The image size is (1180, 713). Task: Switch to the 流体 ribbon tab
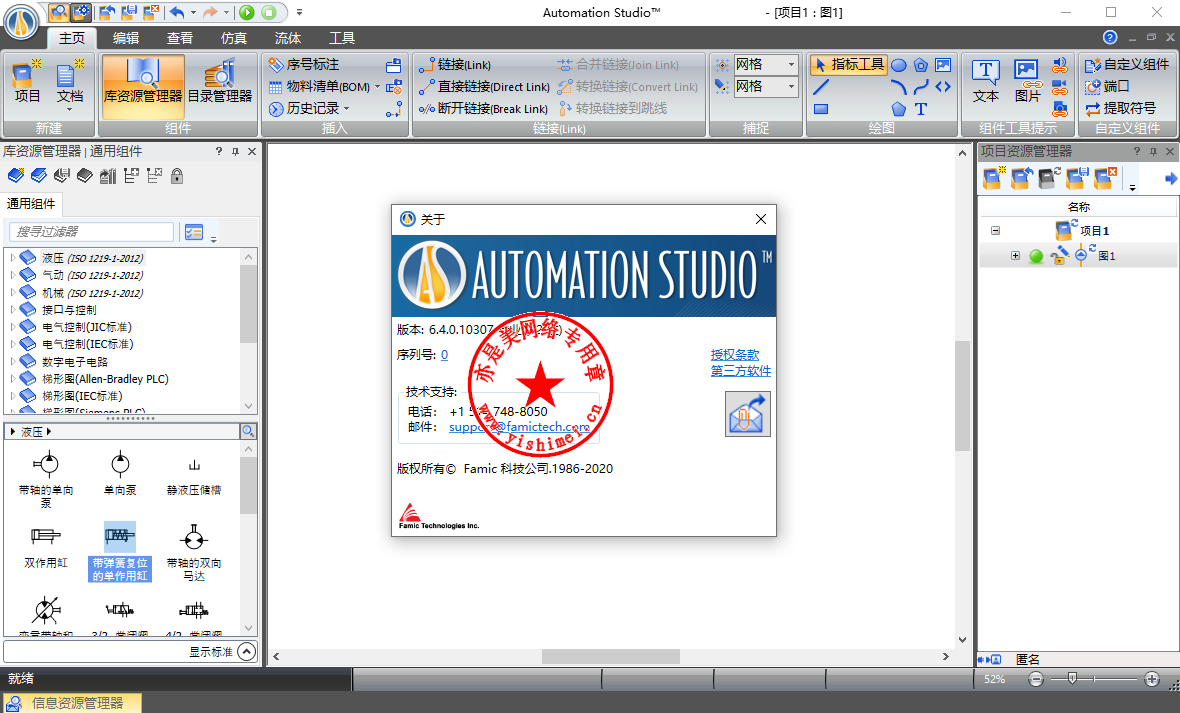pyautogui.click(x=287, y=38)
